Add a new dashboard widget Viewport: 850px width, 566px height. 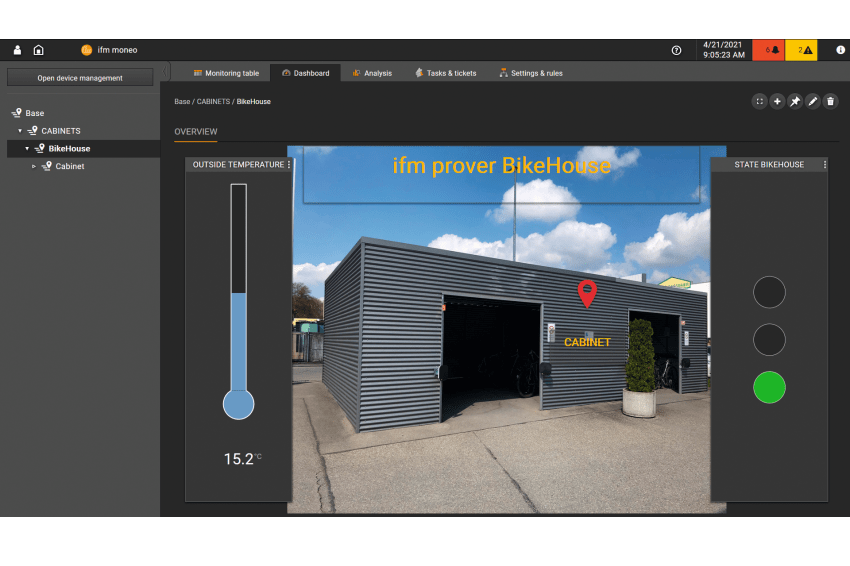pyautogui.click(x=777, y=101)
